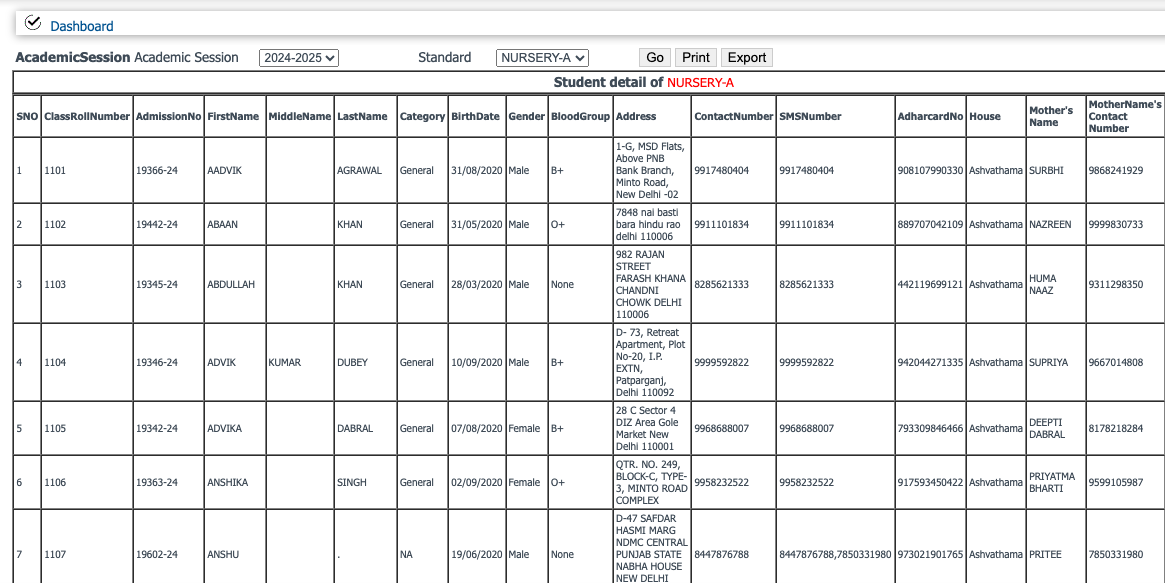Click admission number 19346-24
This screenshot has height=583, width=1165.
pyautogui.click(x=157, y=362)
